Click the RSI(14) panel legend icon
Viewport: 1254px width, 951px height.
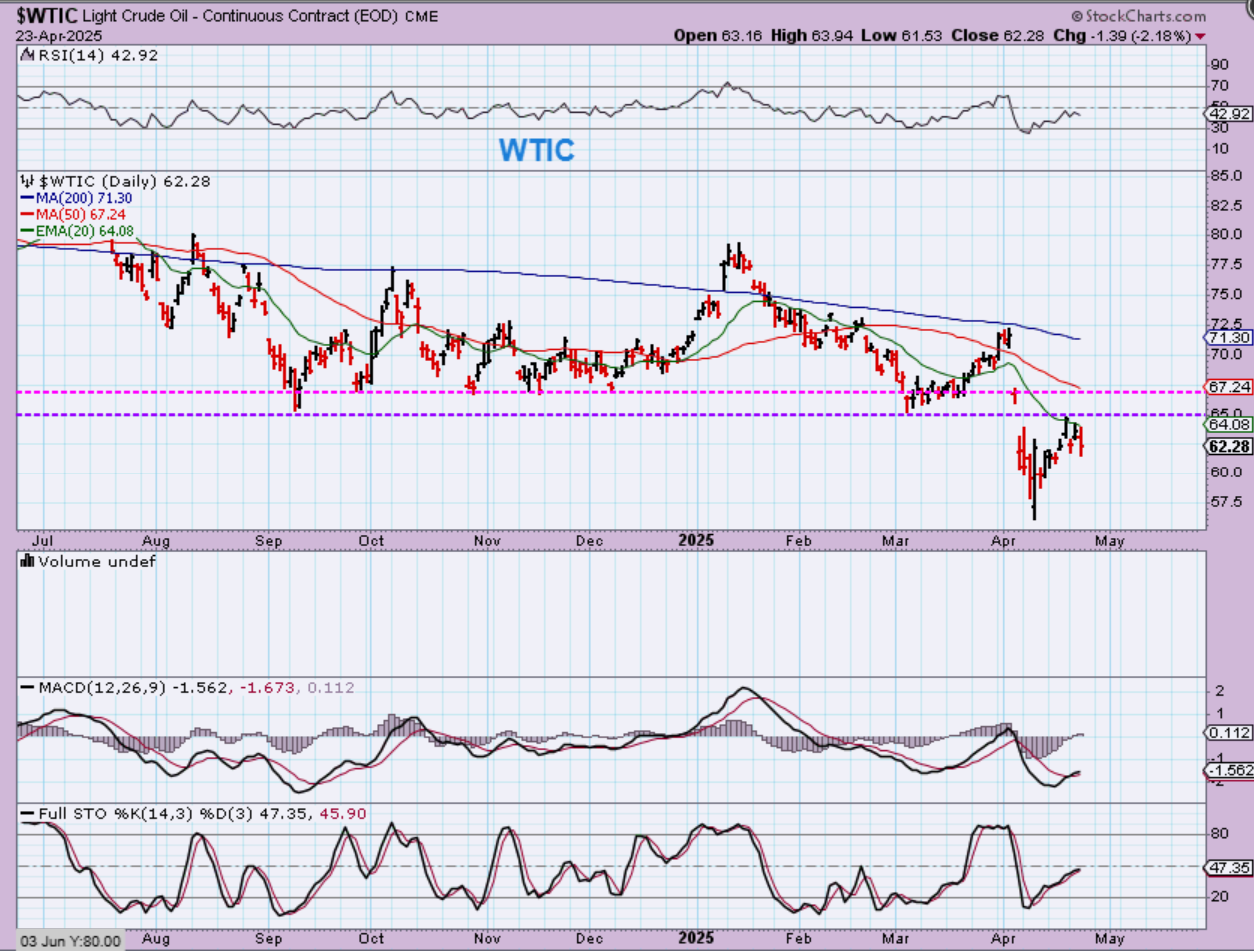point(25,56)
